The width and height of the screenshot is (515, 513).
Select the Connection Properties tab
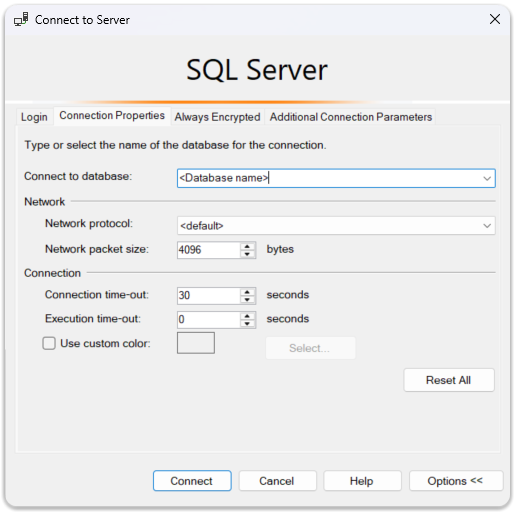click(x=112, y=116)
